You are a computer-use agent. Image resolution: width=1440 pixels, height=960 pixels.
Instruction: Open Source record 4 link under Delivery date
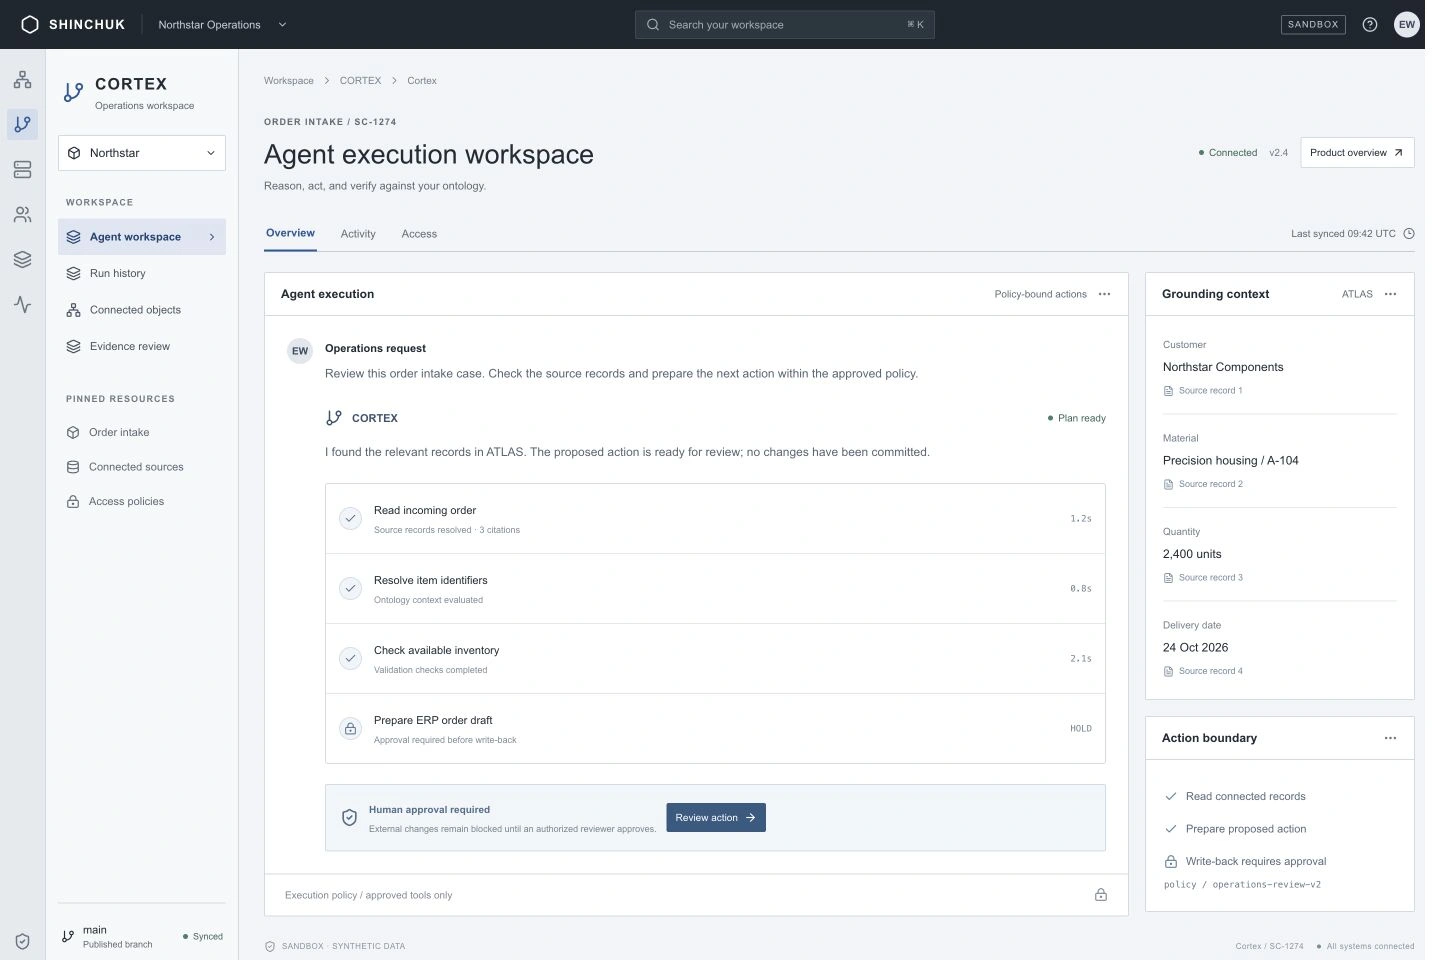(x=1203, y=671)
